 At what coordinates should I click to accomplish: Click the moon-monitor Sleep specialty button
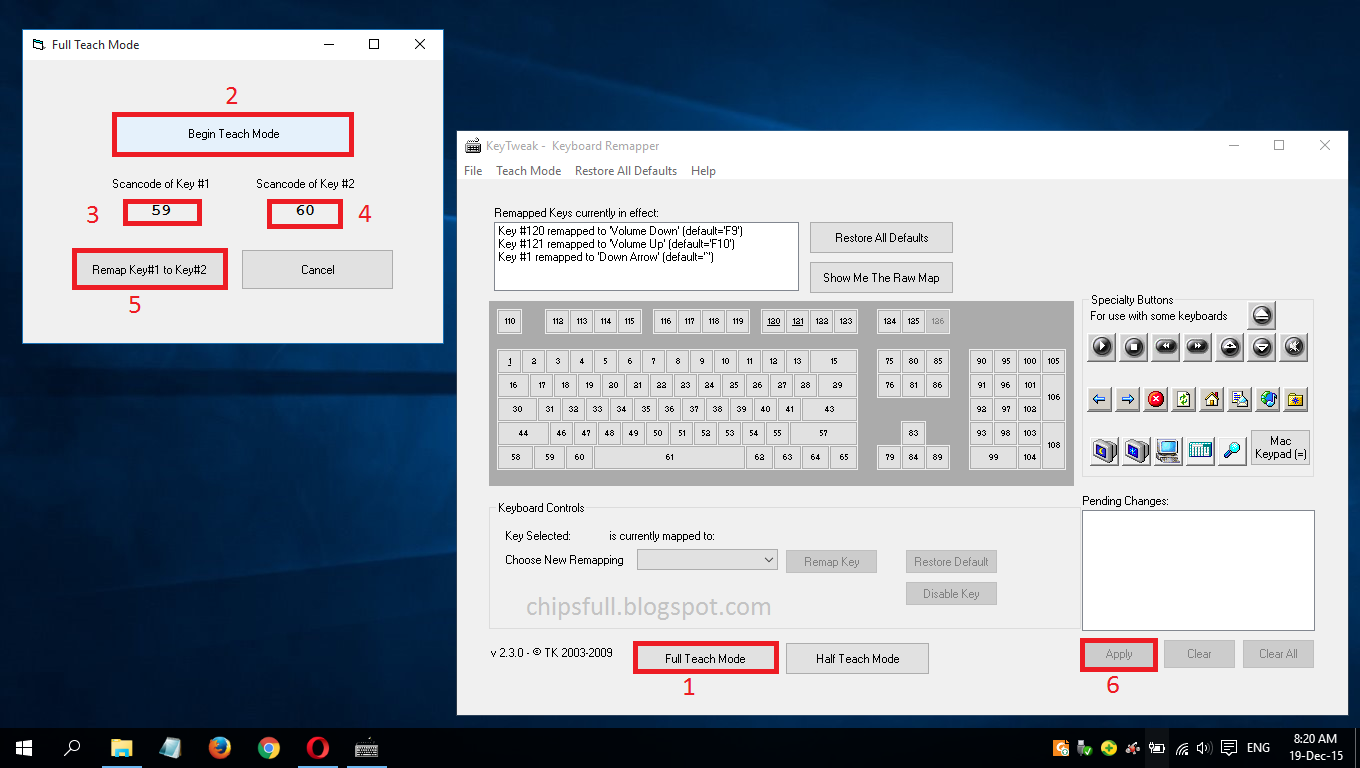tap(1103, 450)
